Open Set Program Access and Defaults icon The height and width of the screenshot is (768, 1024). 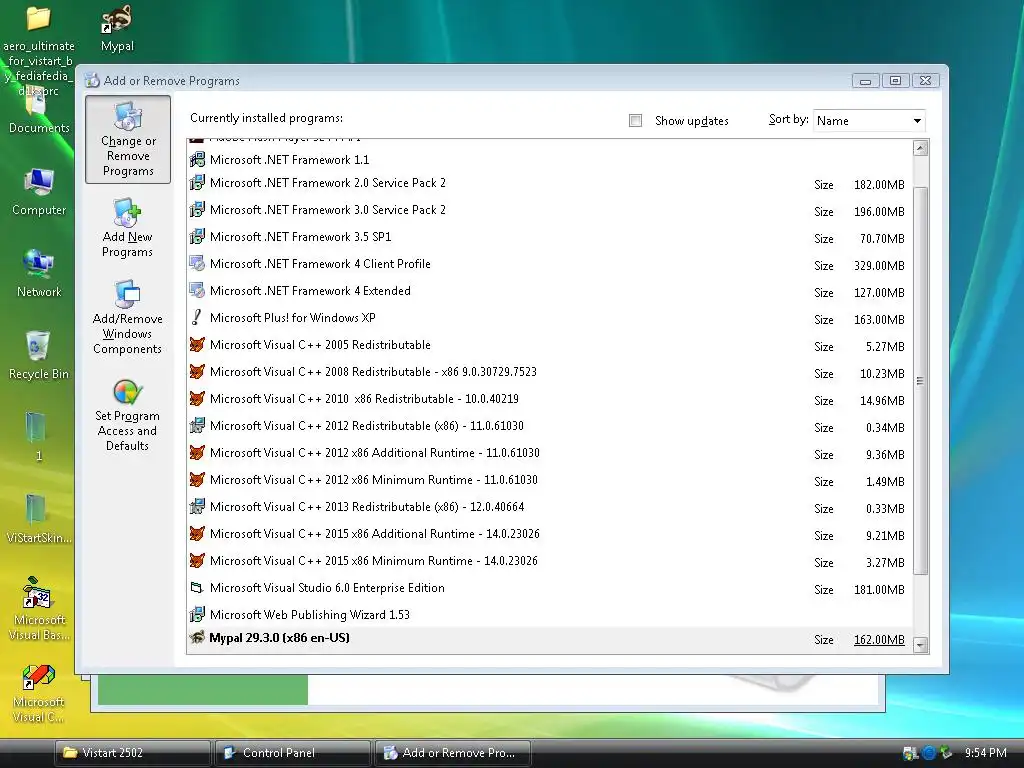tap(127, 415)
